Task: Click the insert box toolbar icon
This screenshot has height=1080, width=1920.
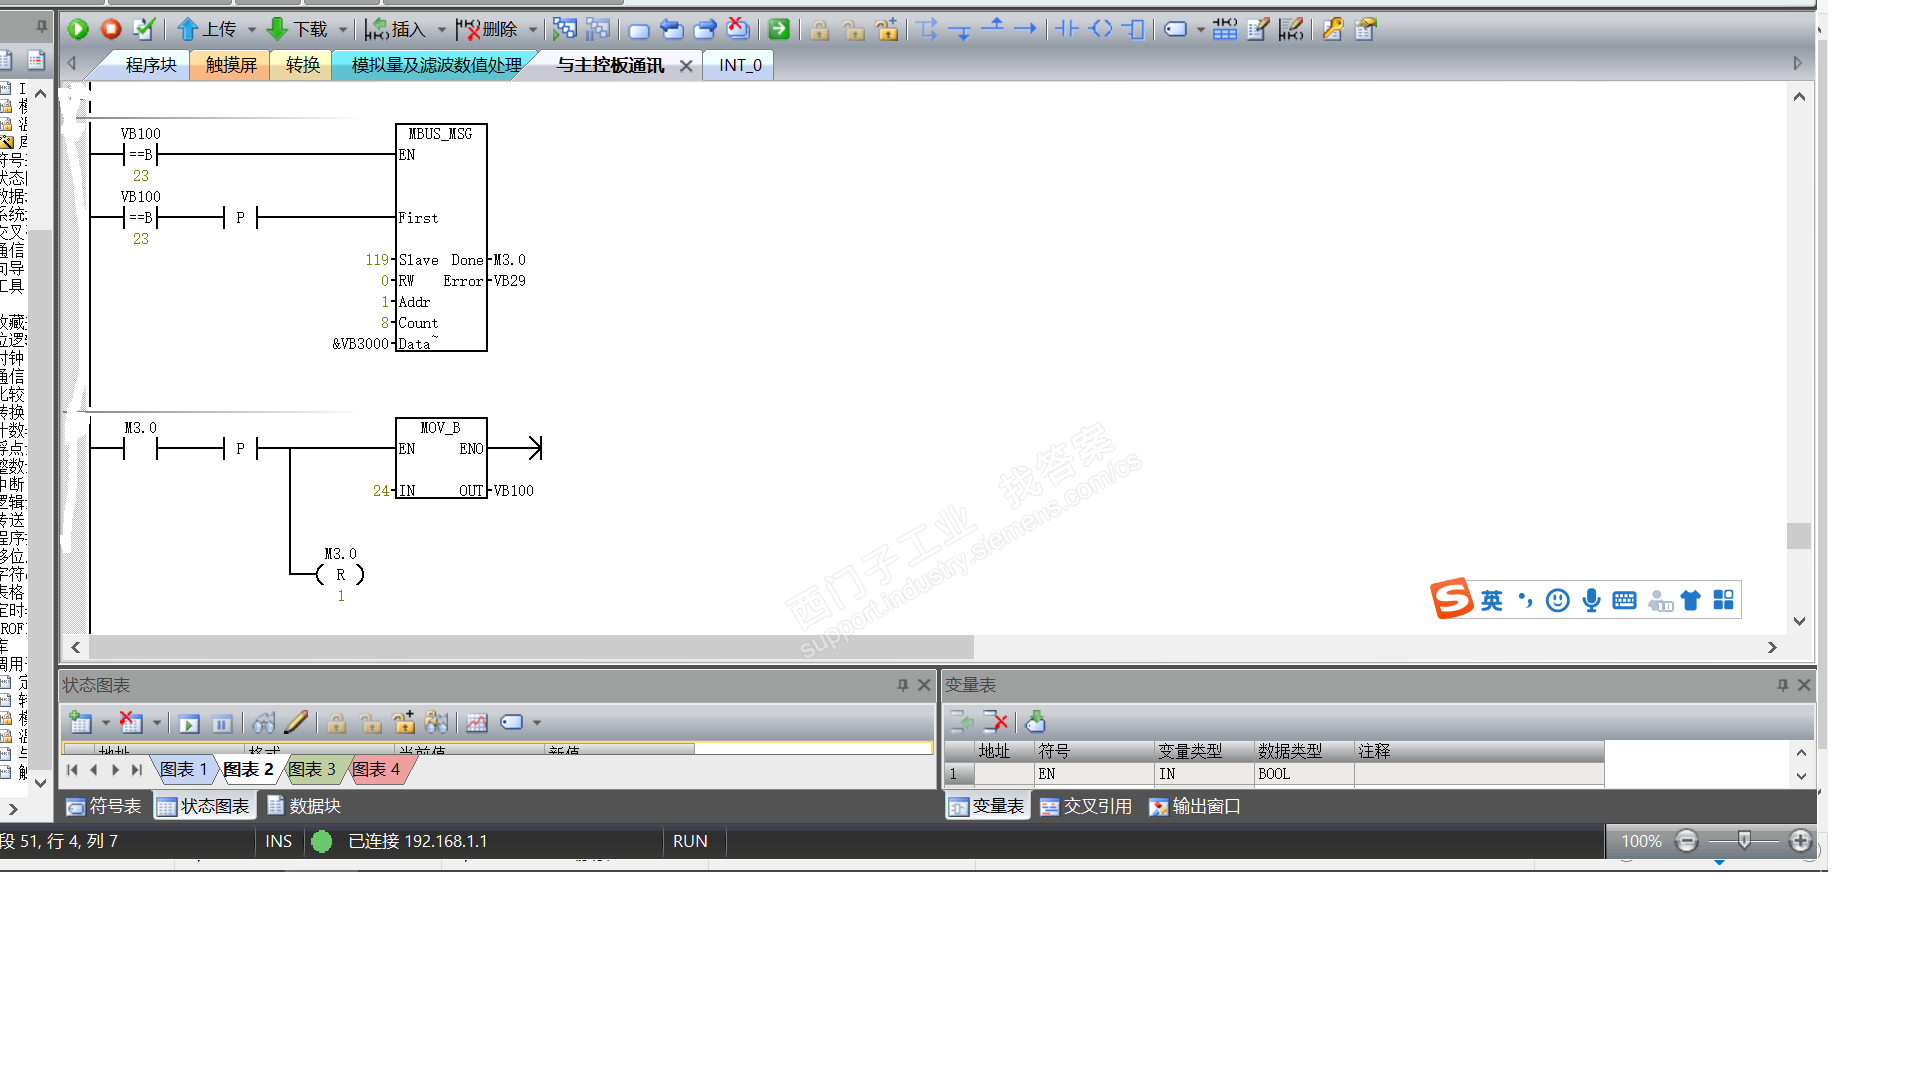Action: 1134,29
